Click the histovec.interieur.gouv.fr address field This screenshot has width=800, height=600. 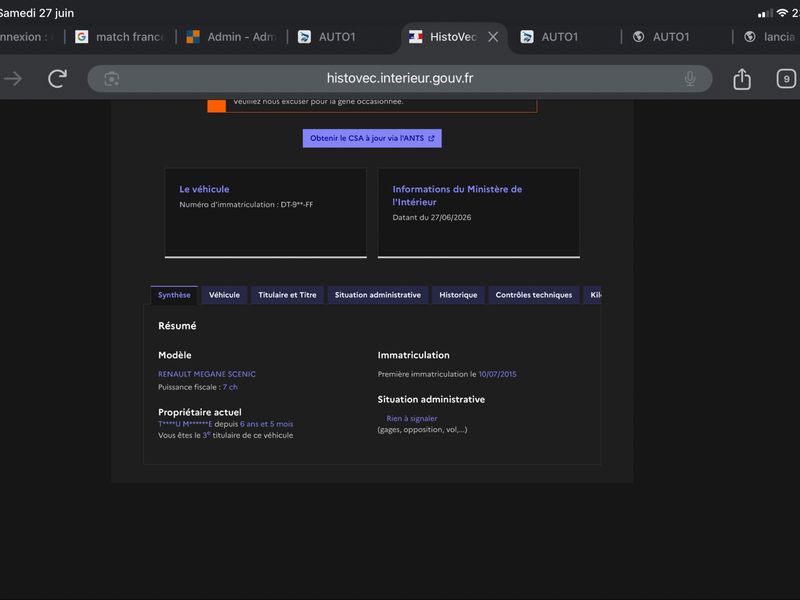[399, 79]
